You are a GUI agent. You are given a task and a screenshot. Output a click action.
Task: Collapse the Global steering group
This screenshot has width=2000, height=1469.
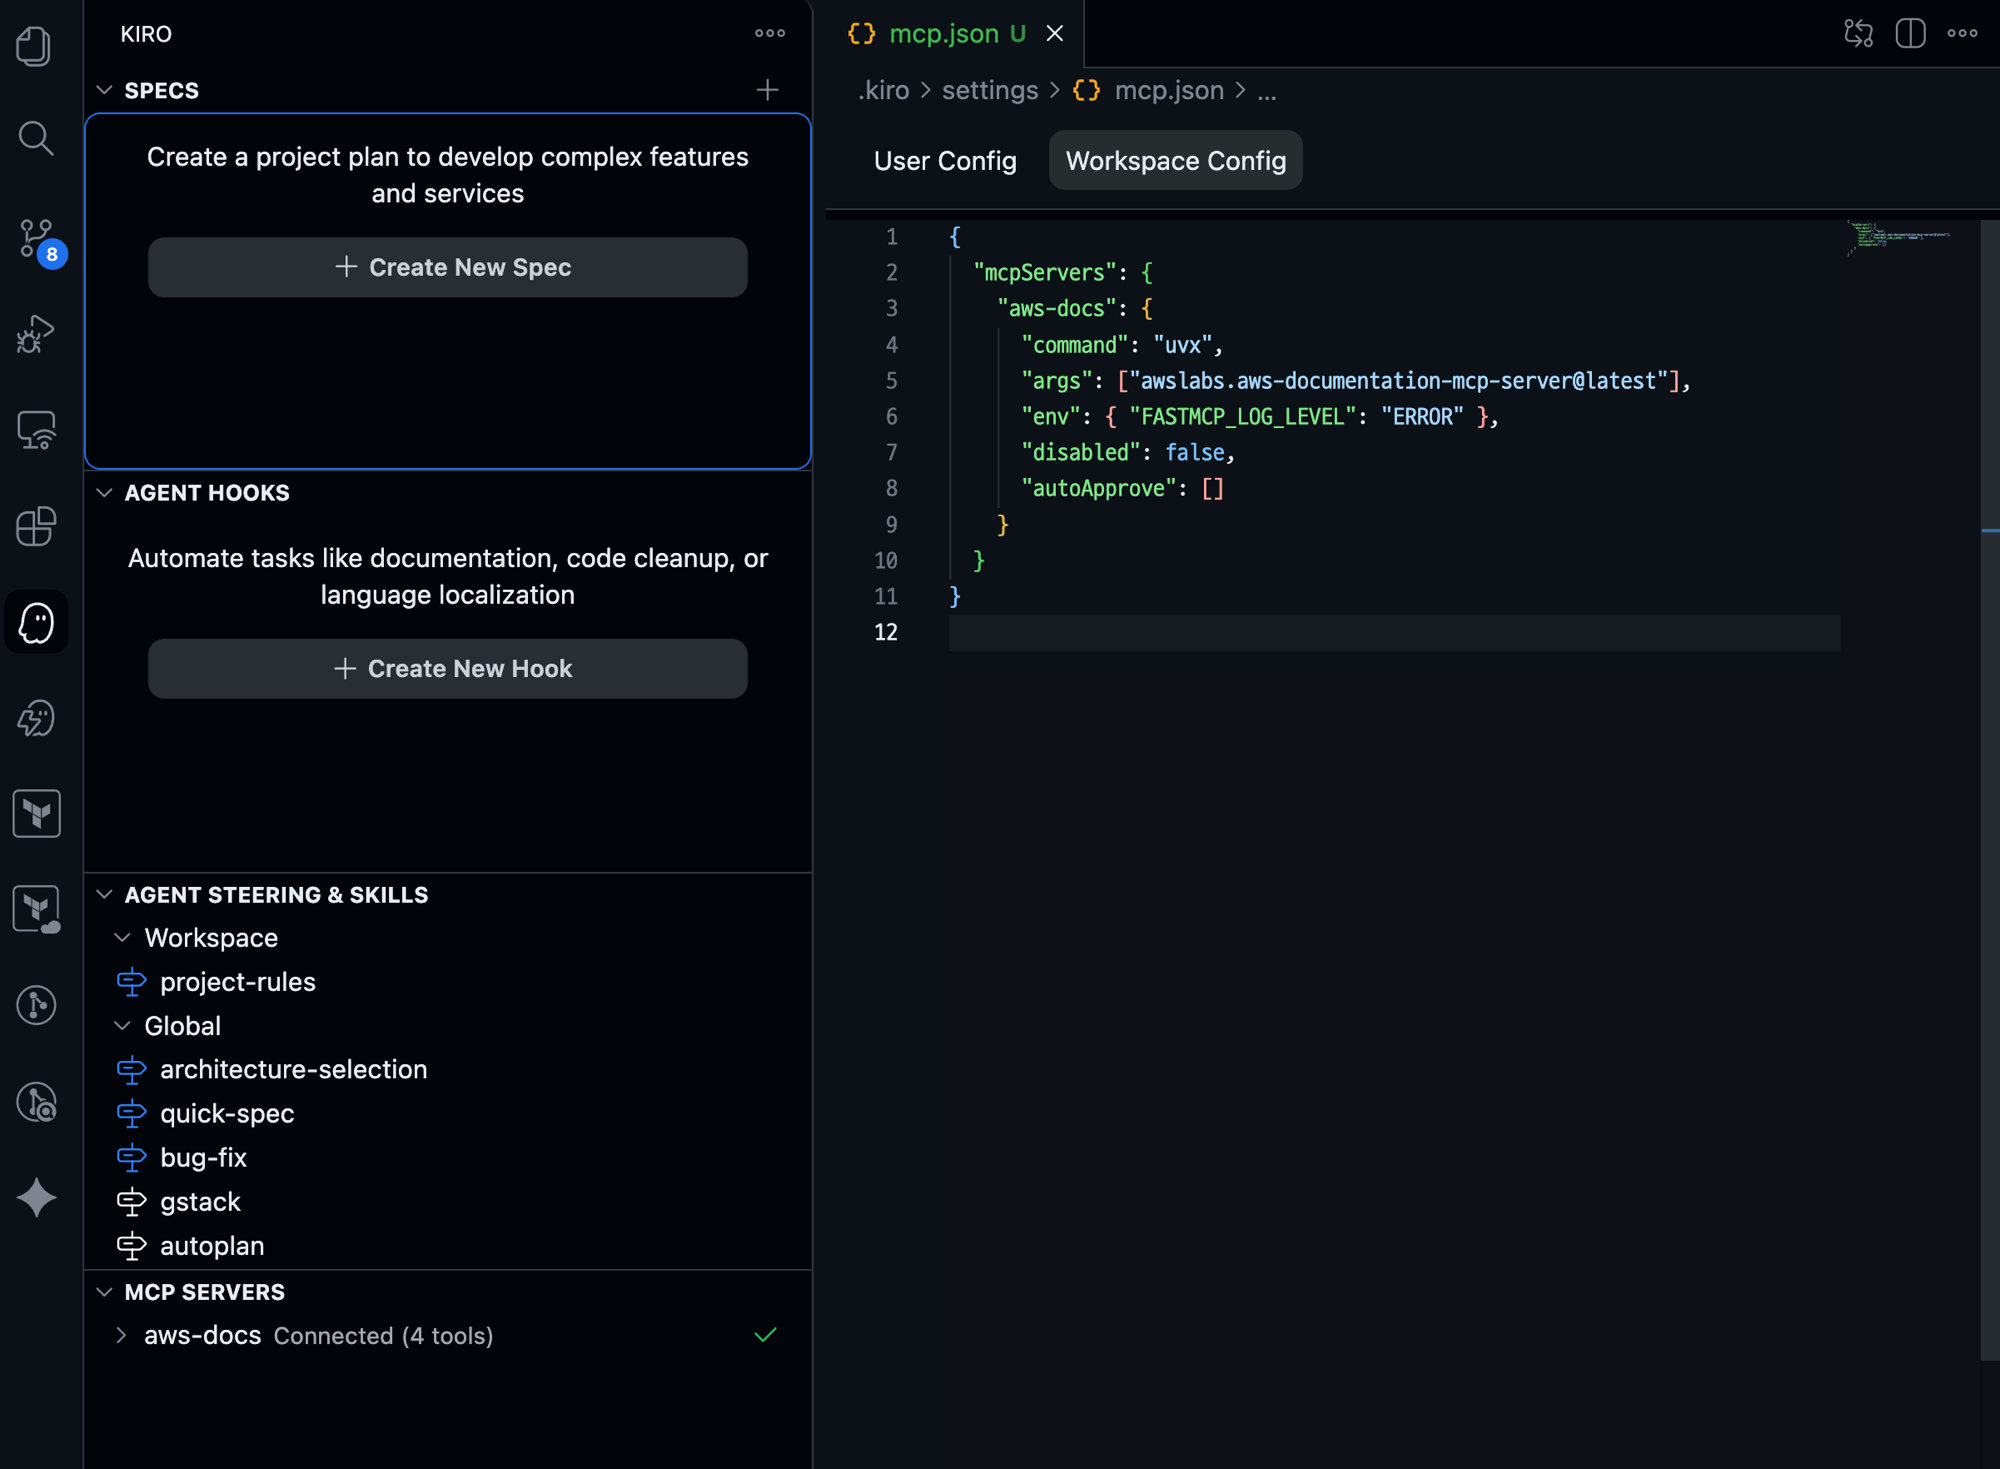(122, 1025)
